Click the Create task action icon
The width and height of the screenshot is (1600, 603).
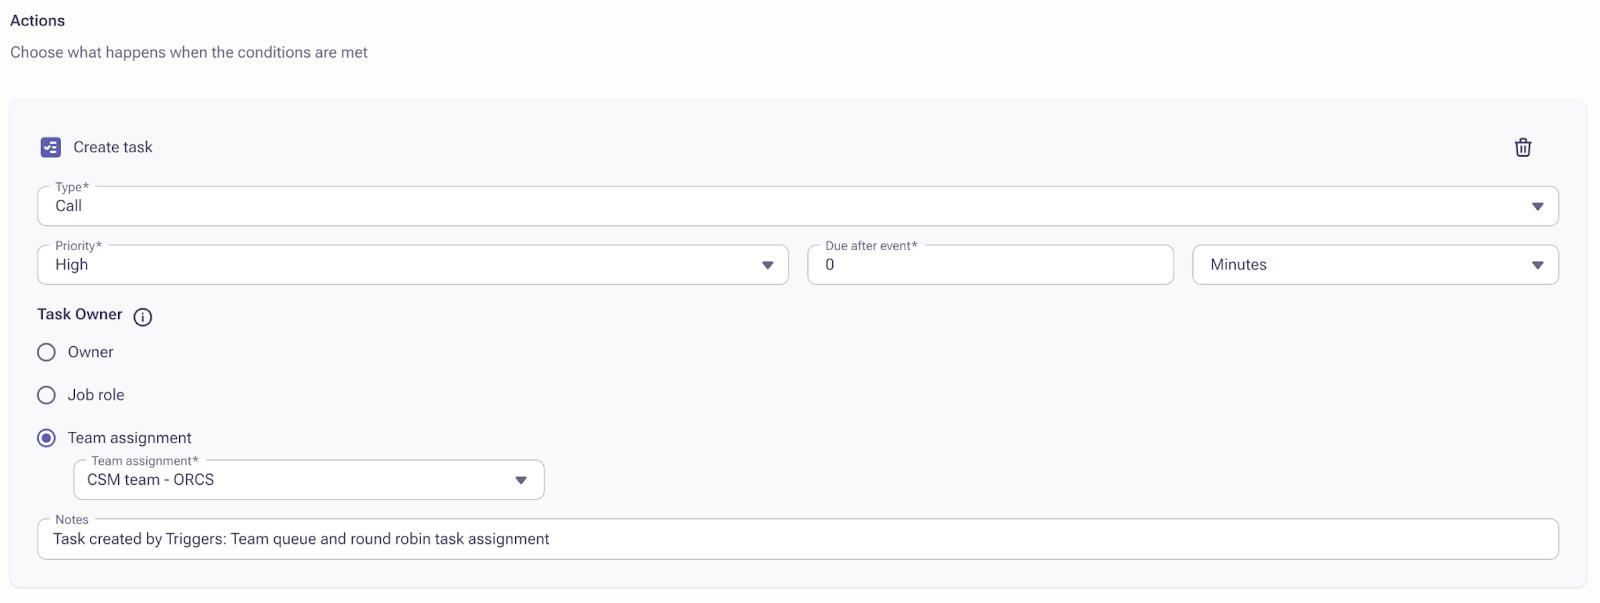(x=49, y=146)
